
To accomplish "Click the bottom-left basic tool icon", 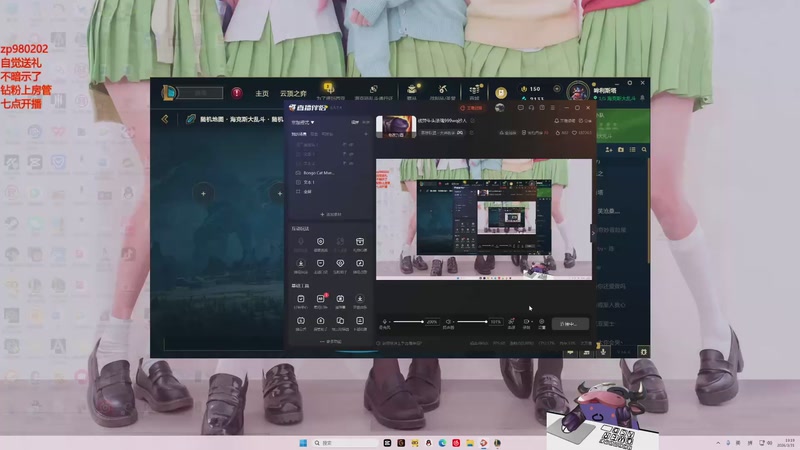I will (301, 321).
